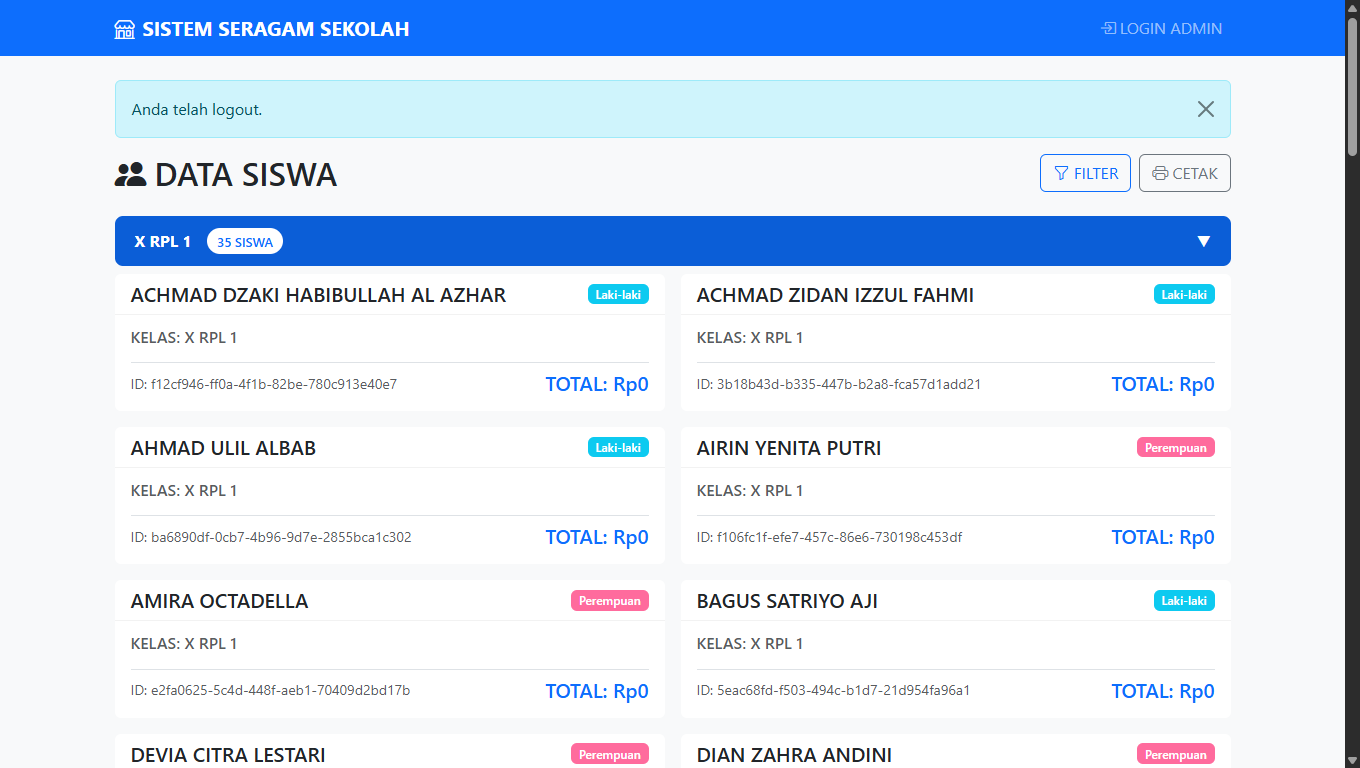Screen dimensions: 1360x768
Task: Open the SISTEM SERAGAM SEKOLAH home link
Action: point(262,29)
